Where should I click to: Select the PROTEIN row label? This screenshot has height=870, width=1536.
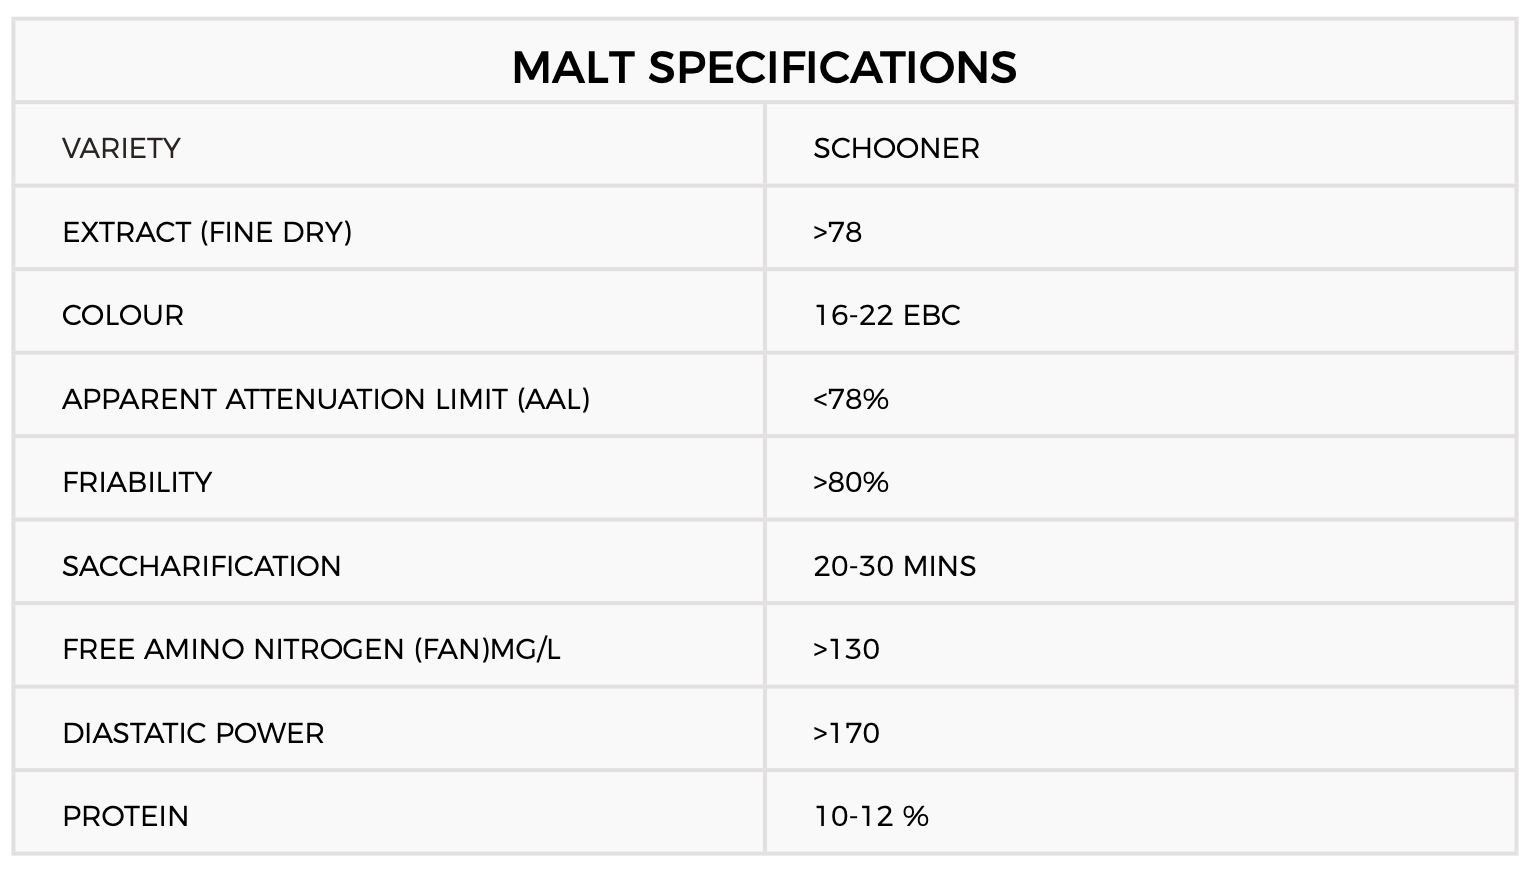[125, 816]
